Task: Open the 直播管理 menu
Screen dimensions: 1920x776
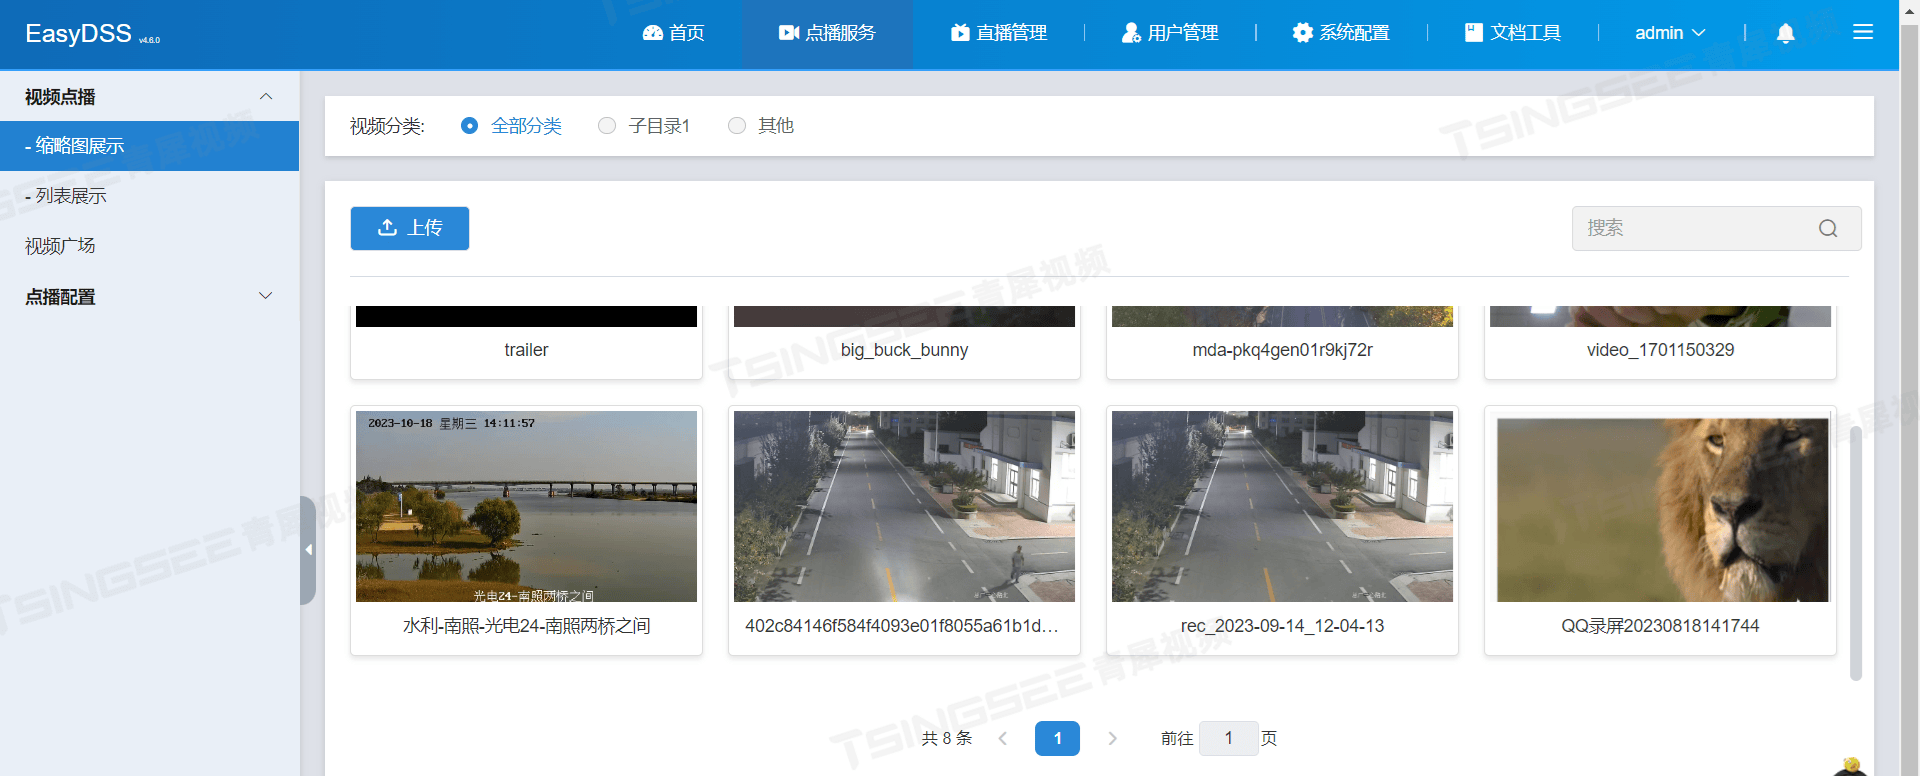Action: pos(998,33)
